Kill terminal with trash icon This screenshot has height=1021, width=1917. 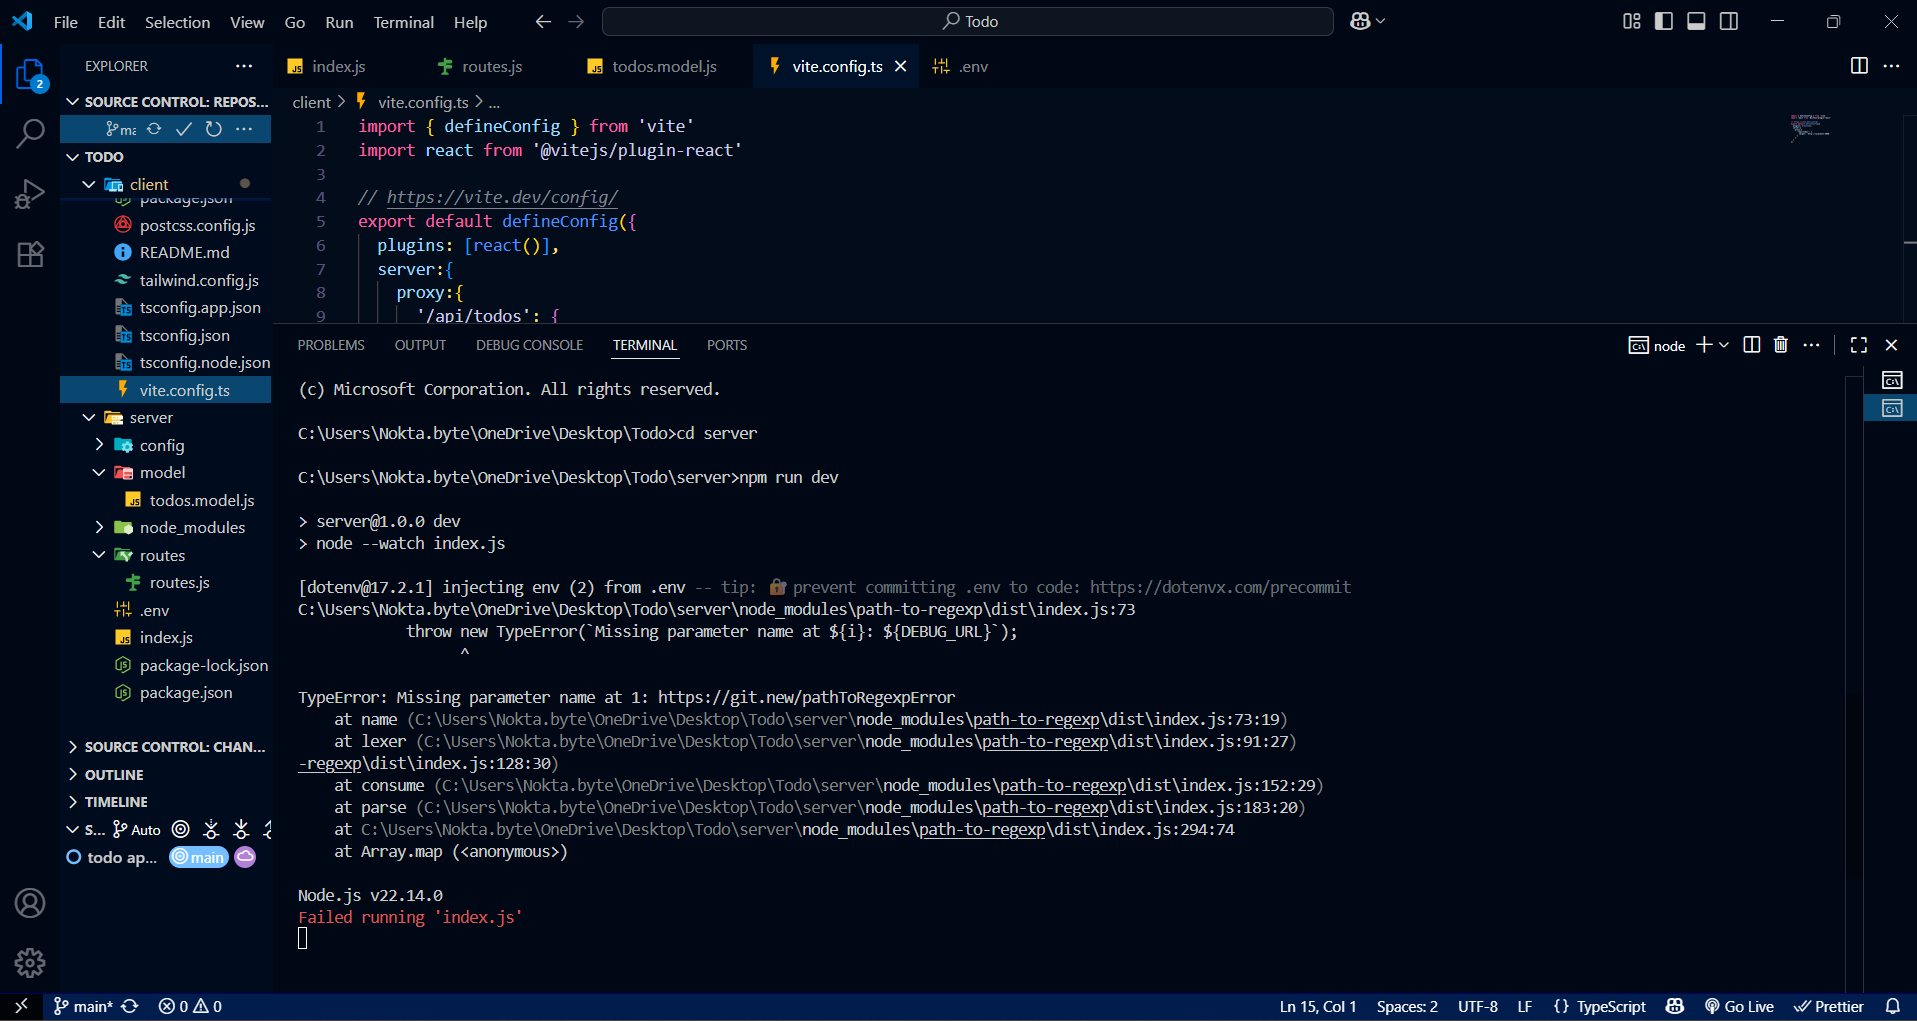click(x=1781, y=345)
